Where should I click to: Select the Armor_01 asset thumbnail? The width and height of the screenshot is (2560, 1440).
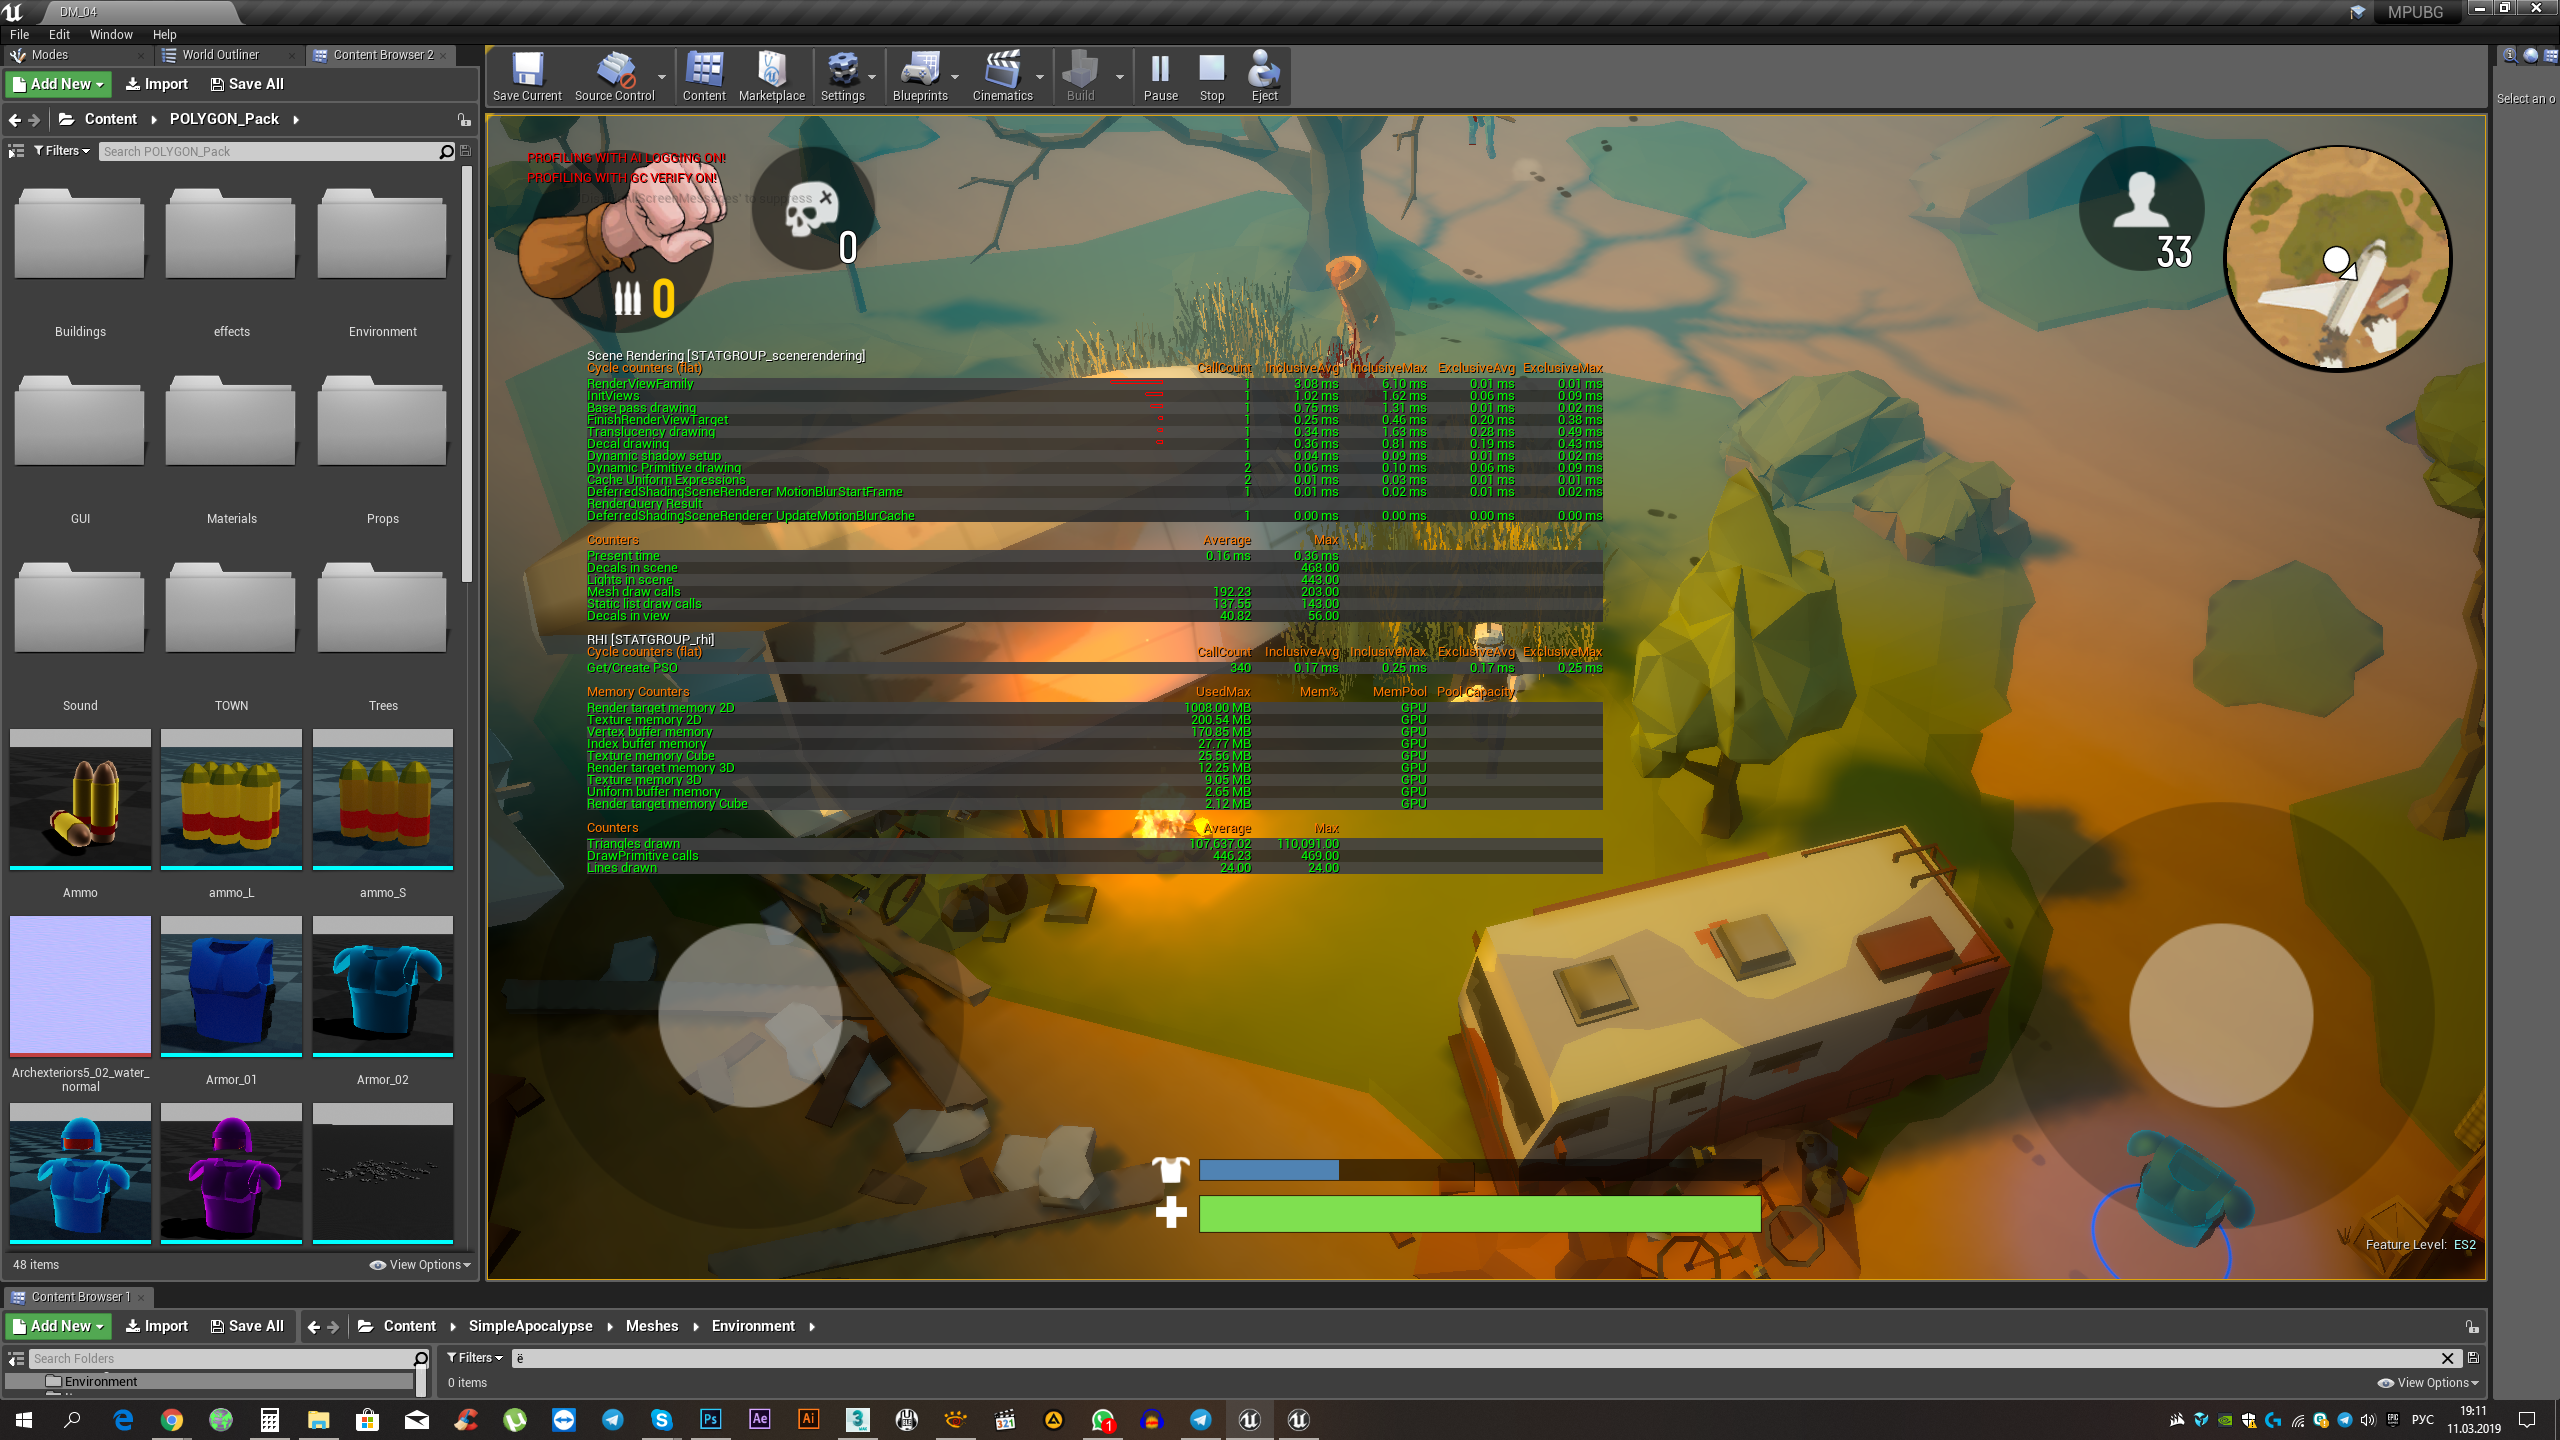tap(231, 986)
